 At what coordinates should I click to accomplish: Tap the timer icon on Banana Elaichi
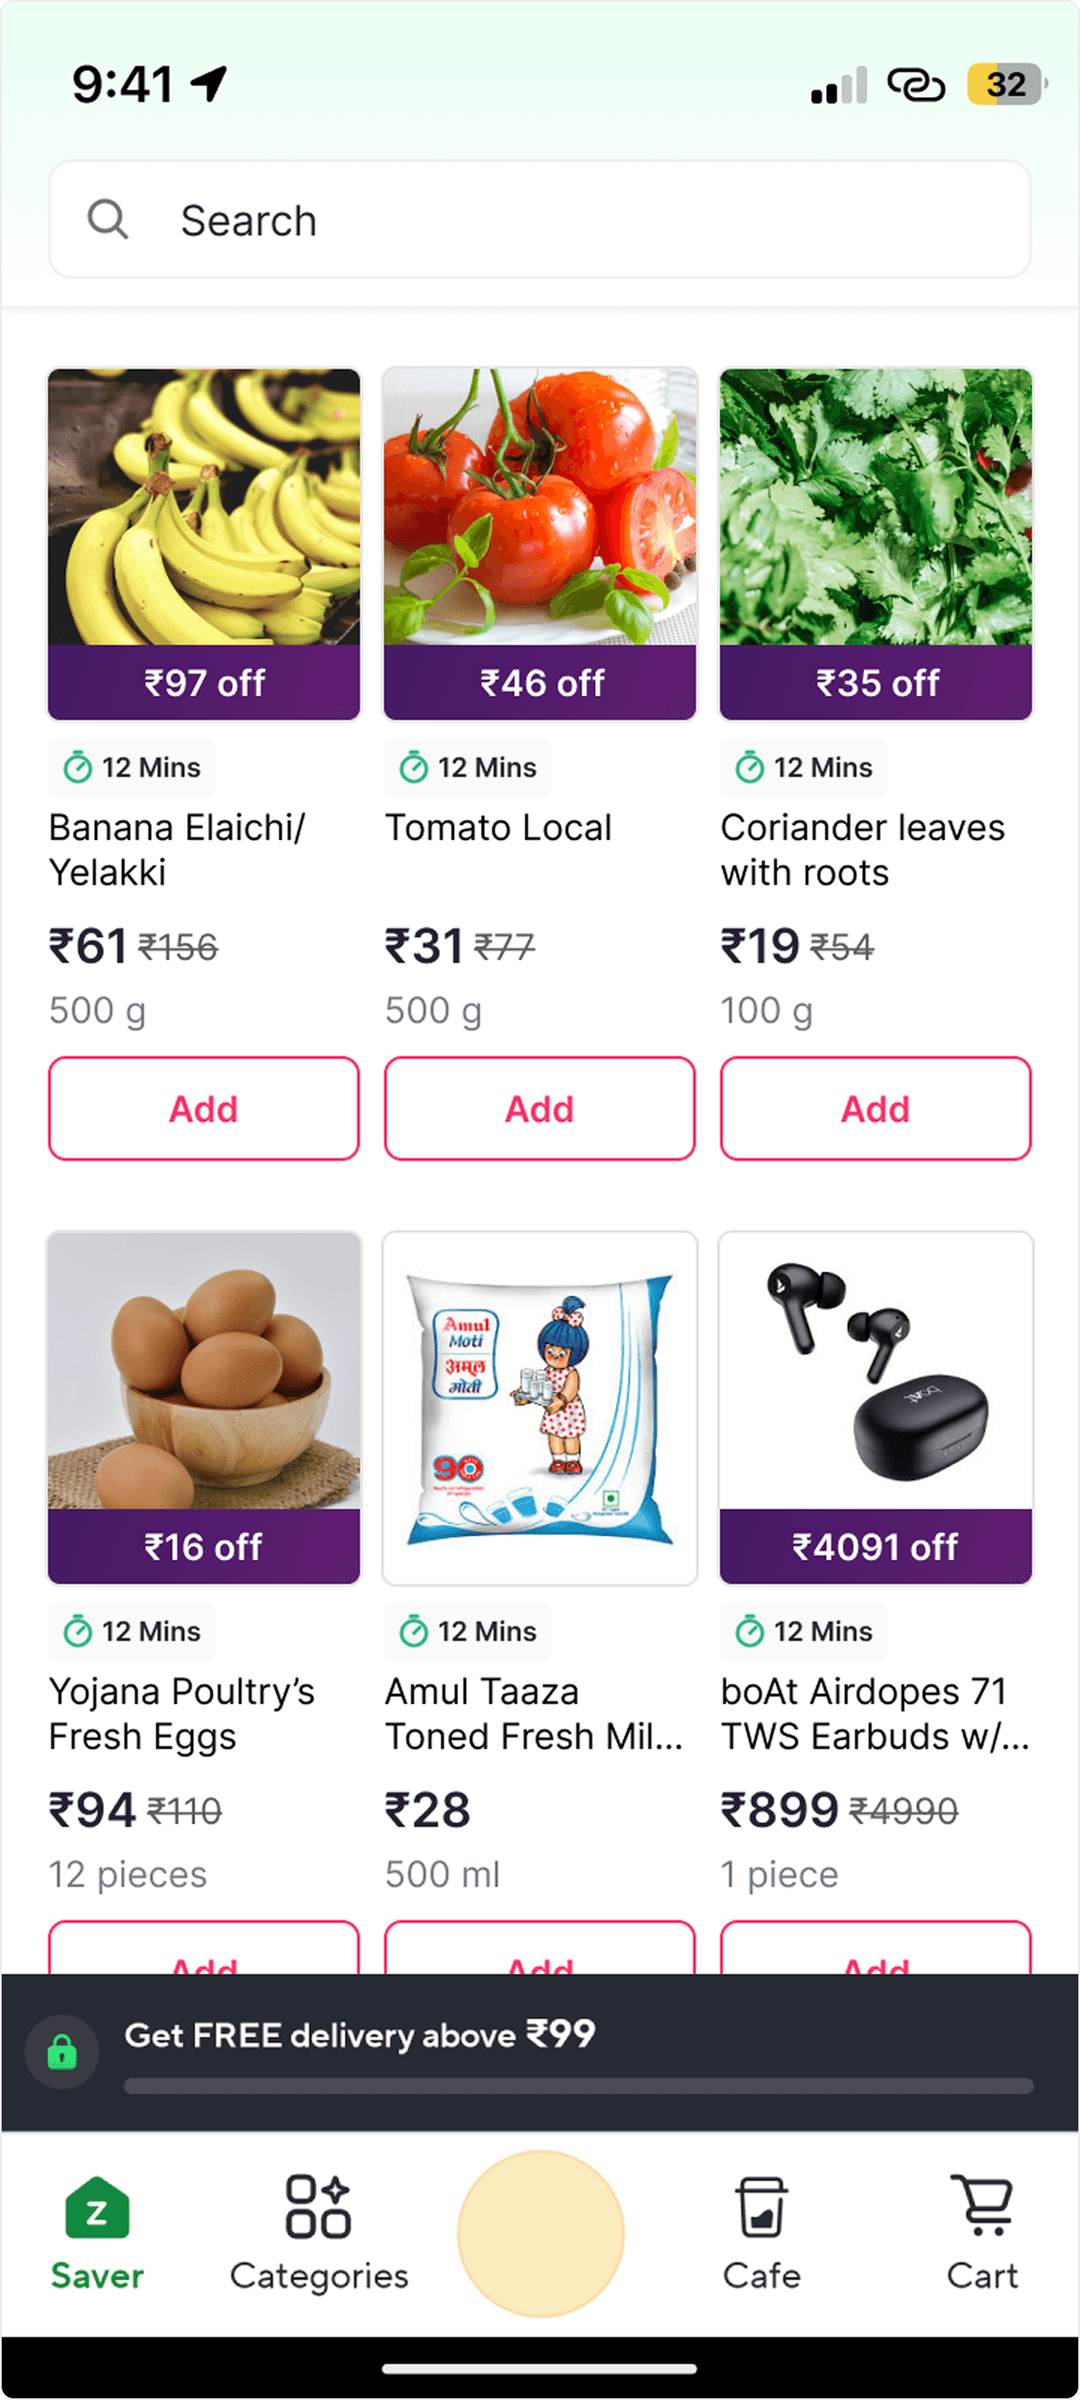click(x=78, y=768)
